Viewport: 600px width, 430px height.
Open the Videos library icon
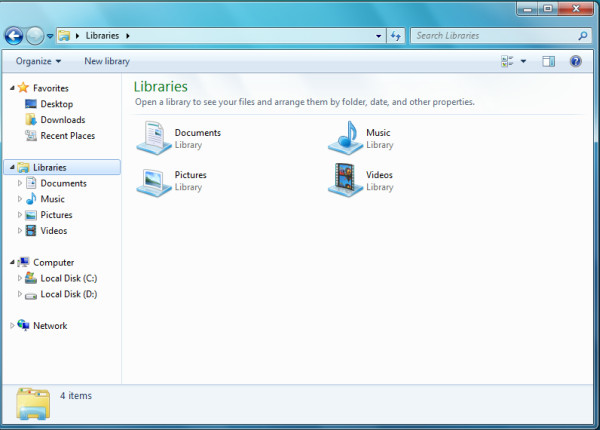(x=345, y=180)
